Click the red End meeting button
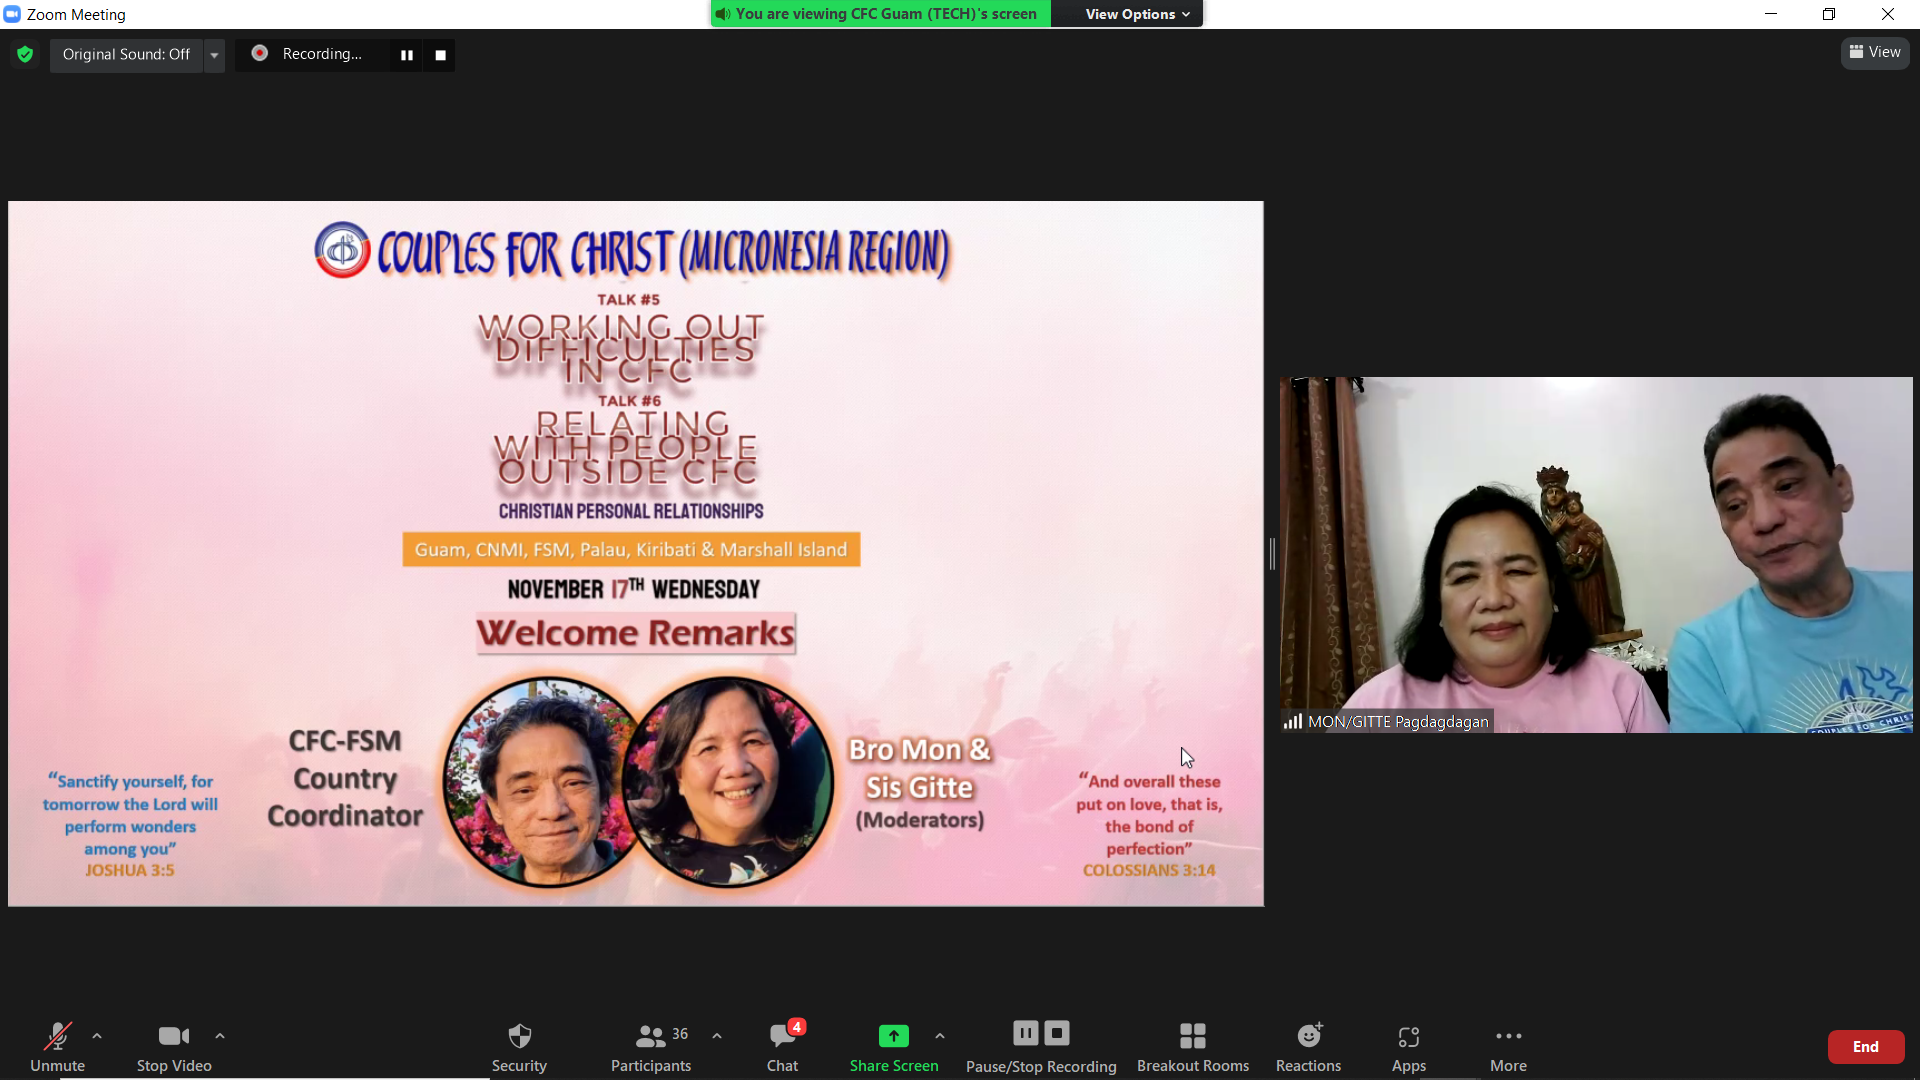Image resolution: width=1920 pixels, height=1080 pixels. [x=1866, y=1046]
